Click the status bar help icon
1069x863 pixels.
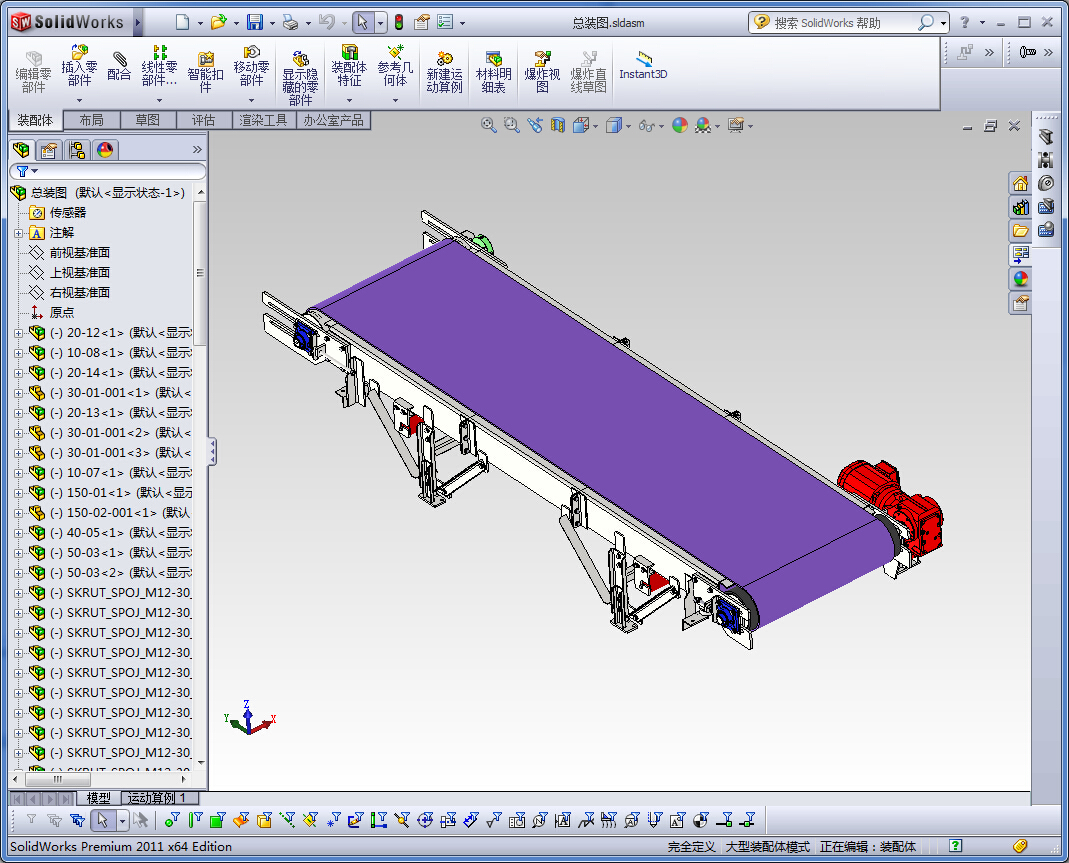[956, 846]
